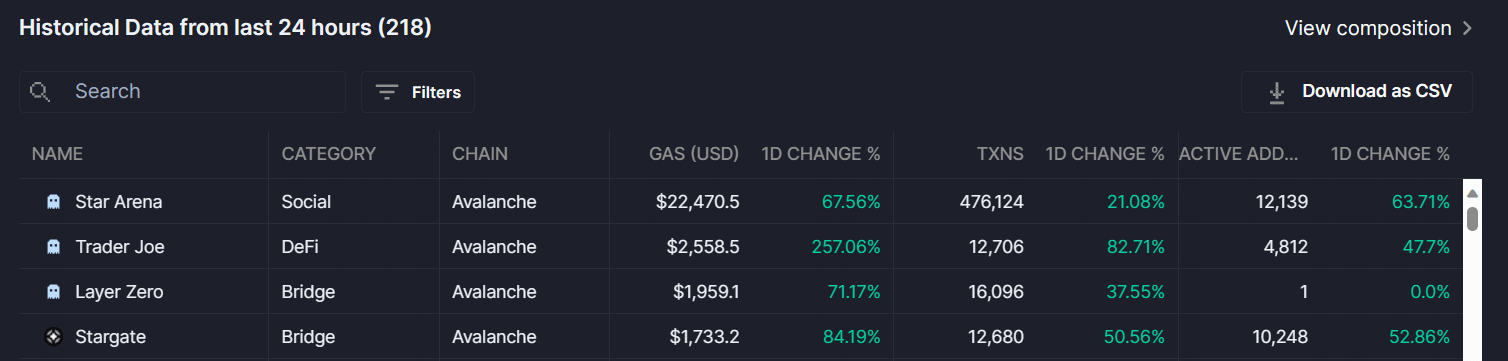The image size is (1508, 361).
Task: Click the download arrow icon
Action: pos(1276,92)
